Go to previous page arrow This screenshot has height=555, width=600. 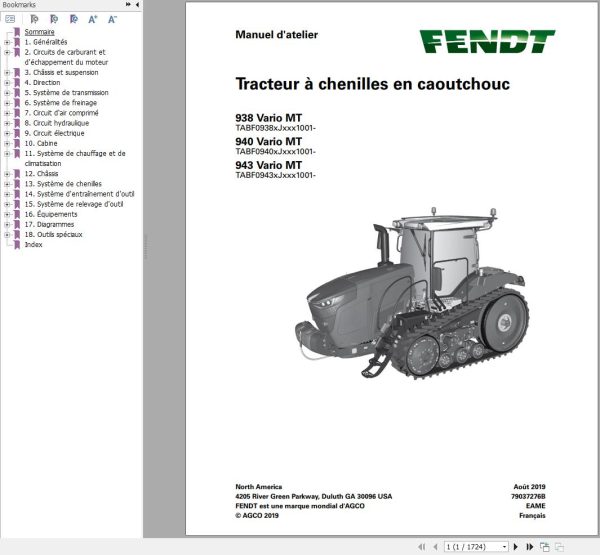click(435, 547)
